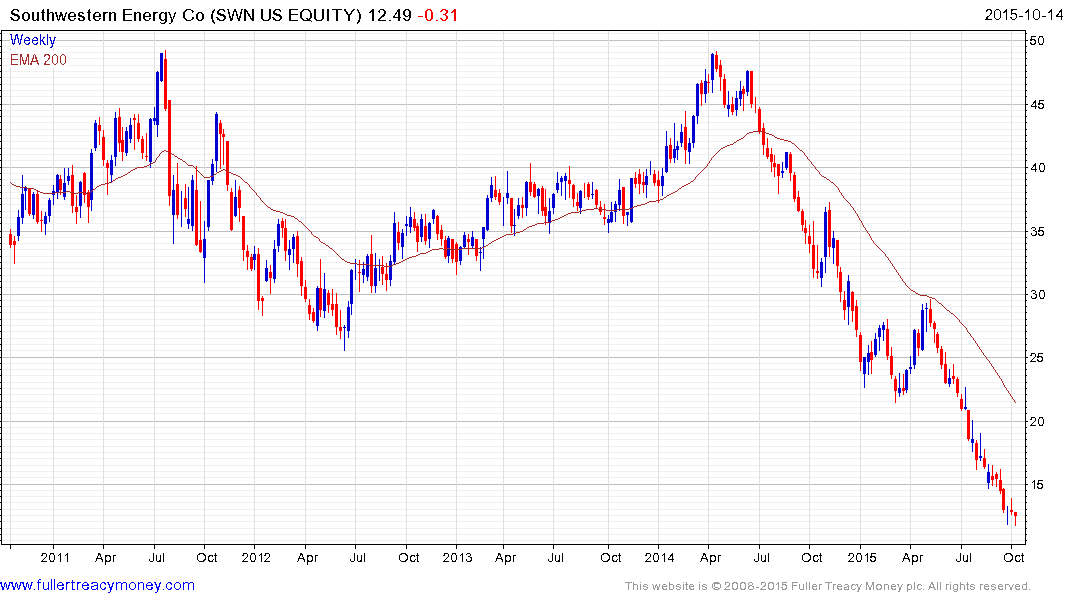This screenshot has height=600, width=1075.
Task: Click the y-axis label 20
Action: (x=1037, y=422)
